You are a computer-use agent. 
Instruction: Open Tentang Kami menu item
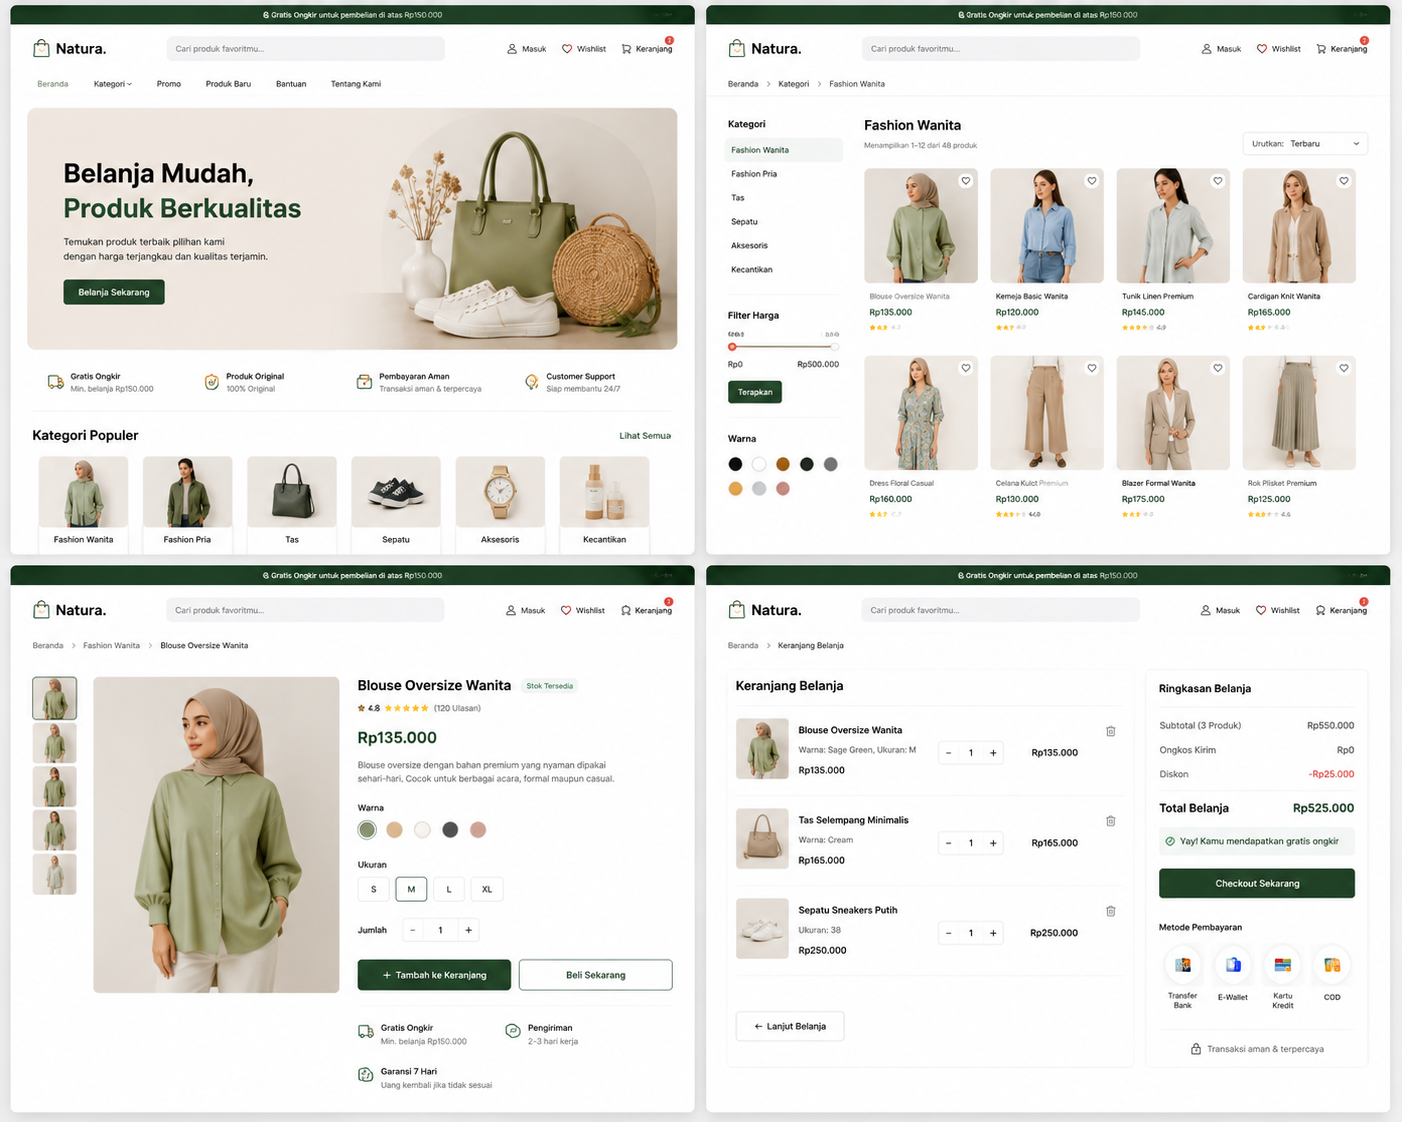click(x=356, y=84)
